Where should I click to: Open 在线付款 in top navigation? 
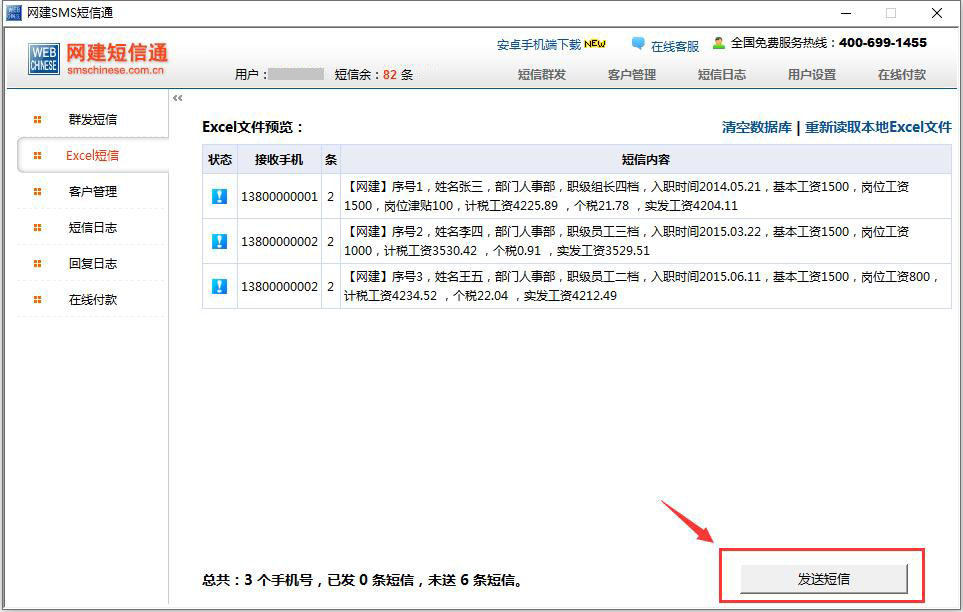tap(902, 75)
